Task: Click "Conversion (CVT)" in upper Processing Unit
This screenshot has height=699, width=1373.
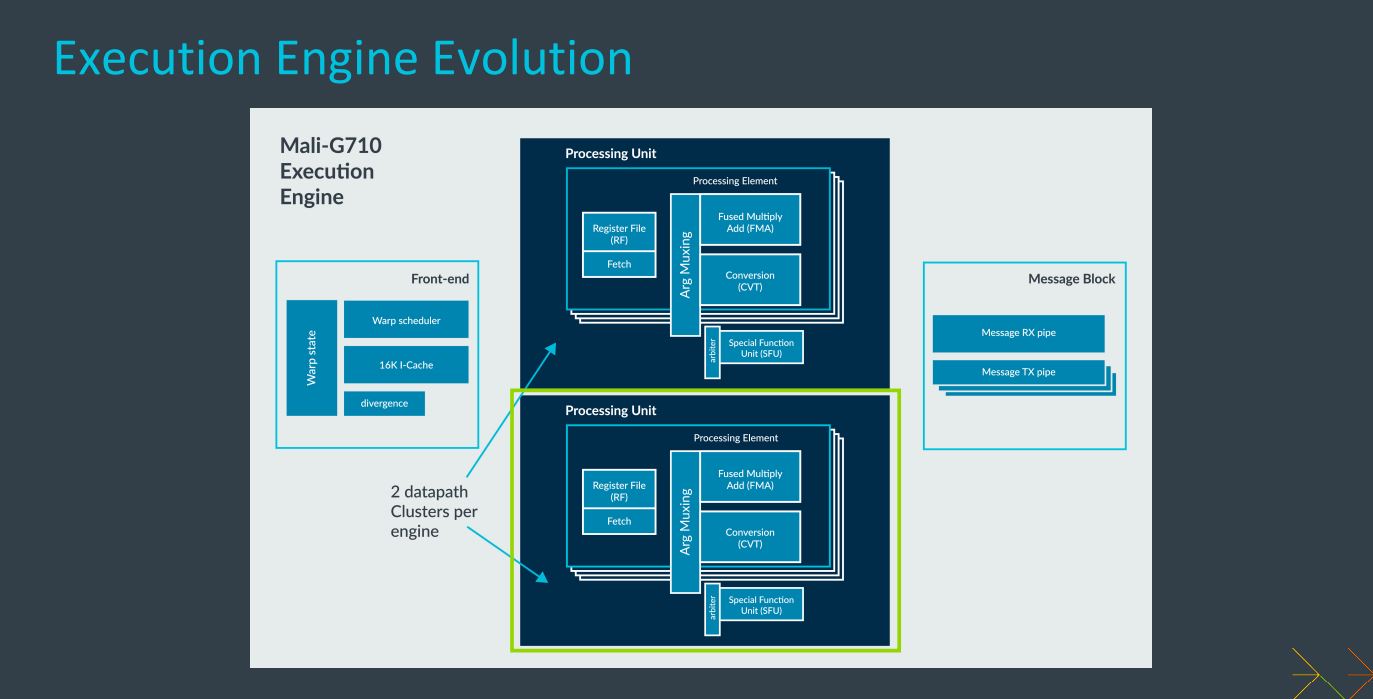Action: point(750,281)
